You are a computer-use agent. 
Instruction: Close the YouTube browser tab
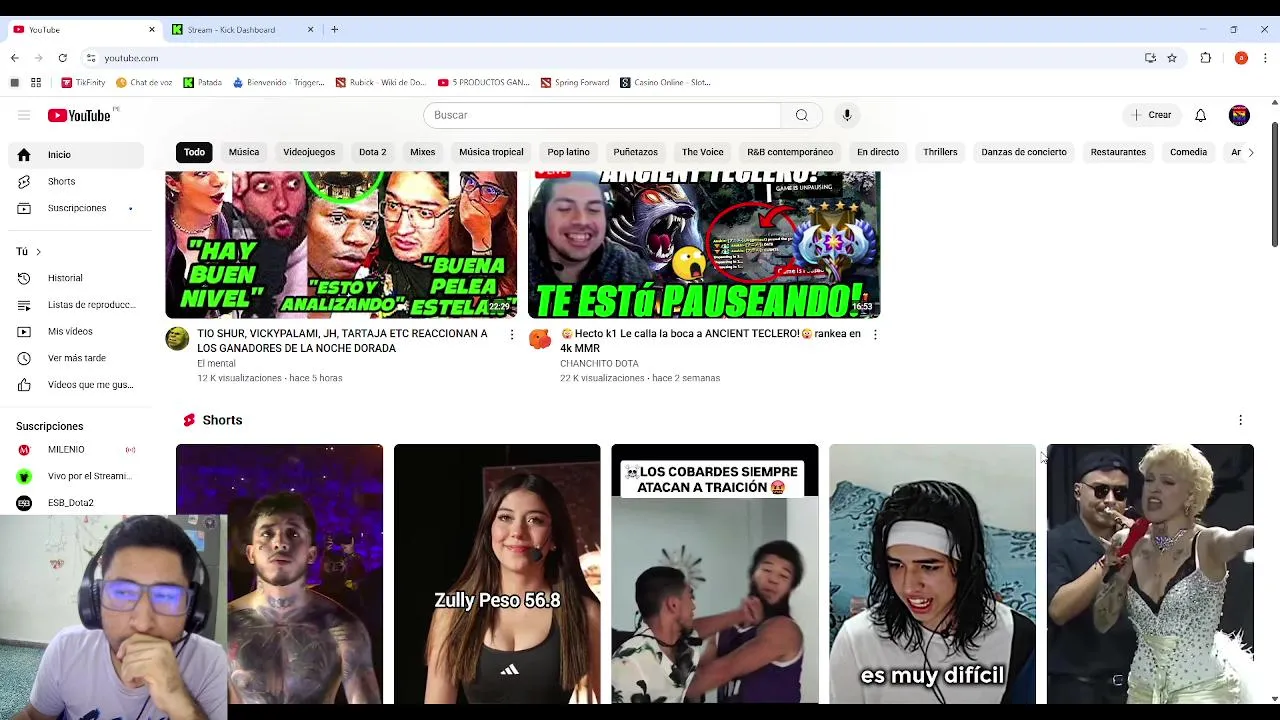coord(152,30)
